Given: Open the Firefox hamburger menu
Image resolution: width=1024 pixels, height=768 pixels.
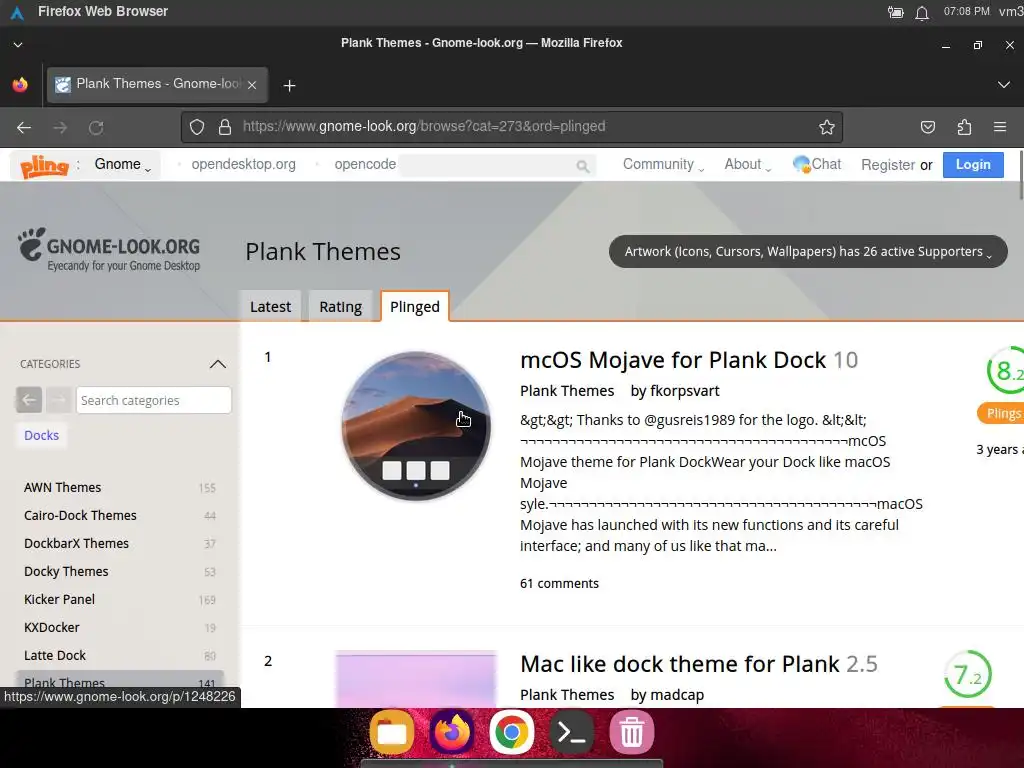Looking at the screenshot, I should (x=1000, y=127).
